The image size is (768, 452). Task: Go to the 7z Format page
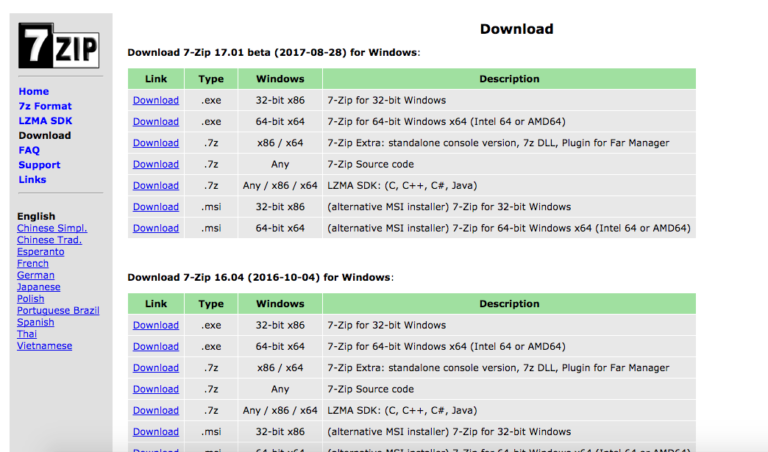[45, 106]
